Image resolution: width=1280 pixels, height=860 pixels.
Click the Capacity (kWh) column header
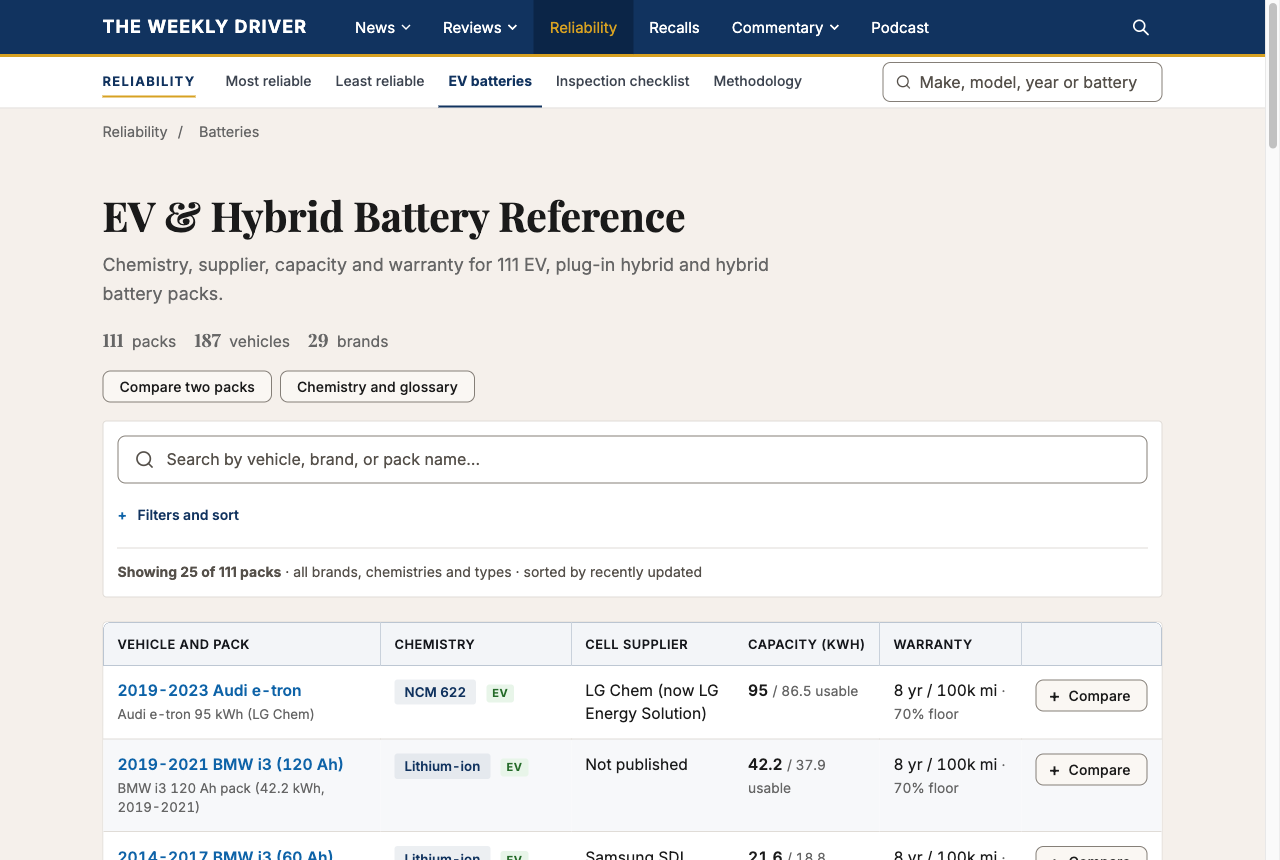tap(807, 645)
